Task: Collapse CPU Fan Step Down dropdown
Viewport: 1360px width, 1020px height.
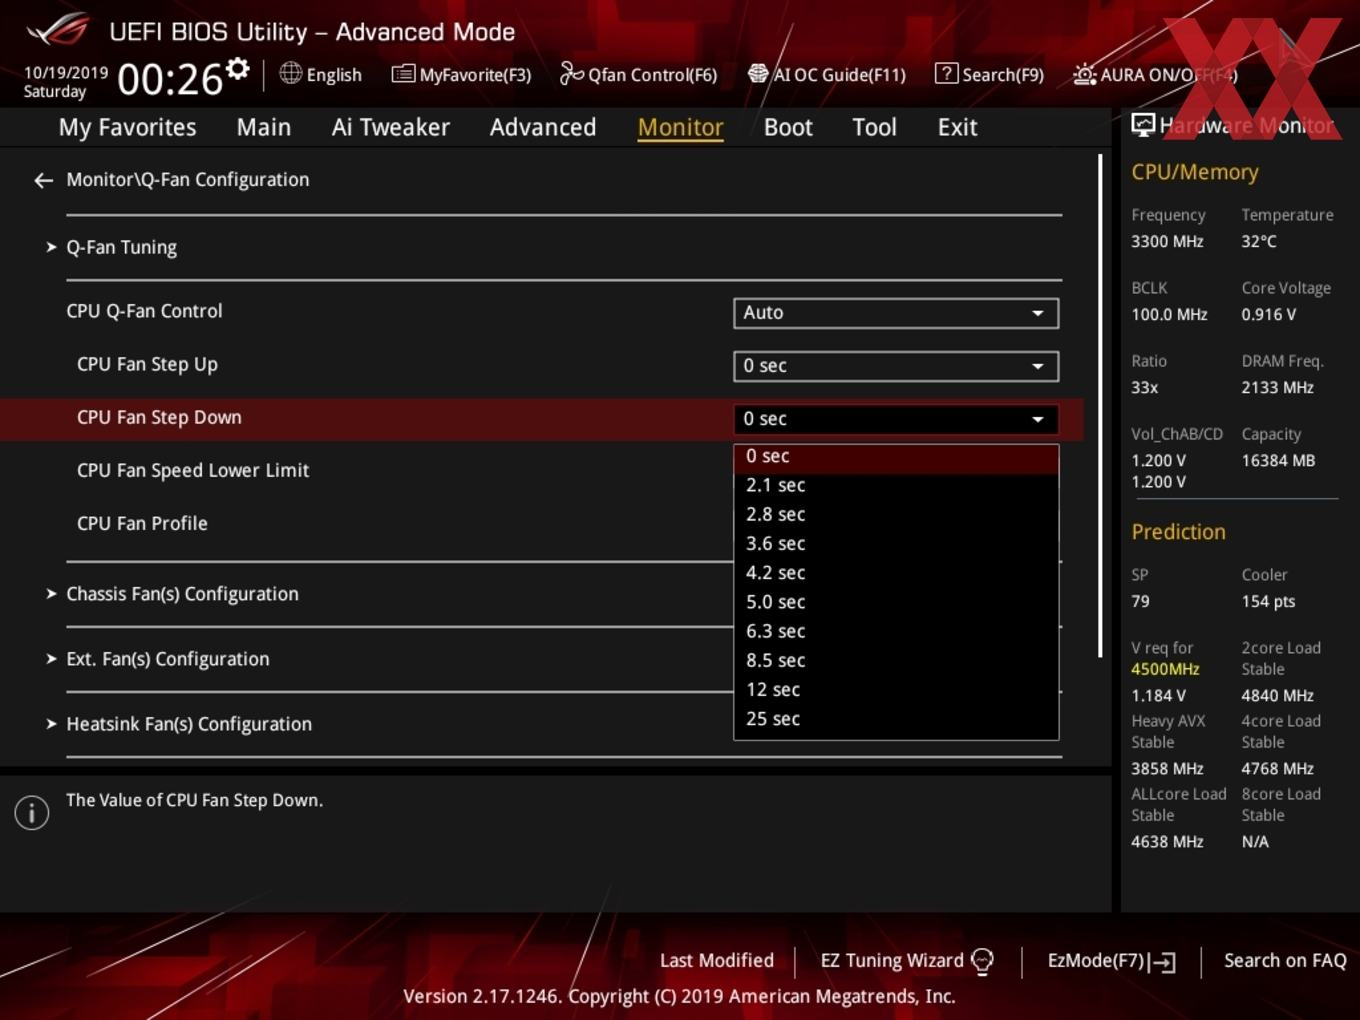Action: tap(896, 419)
